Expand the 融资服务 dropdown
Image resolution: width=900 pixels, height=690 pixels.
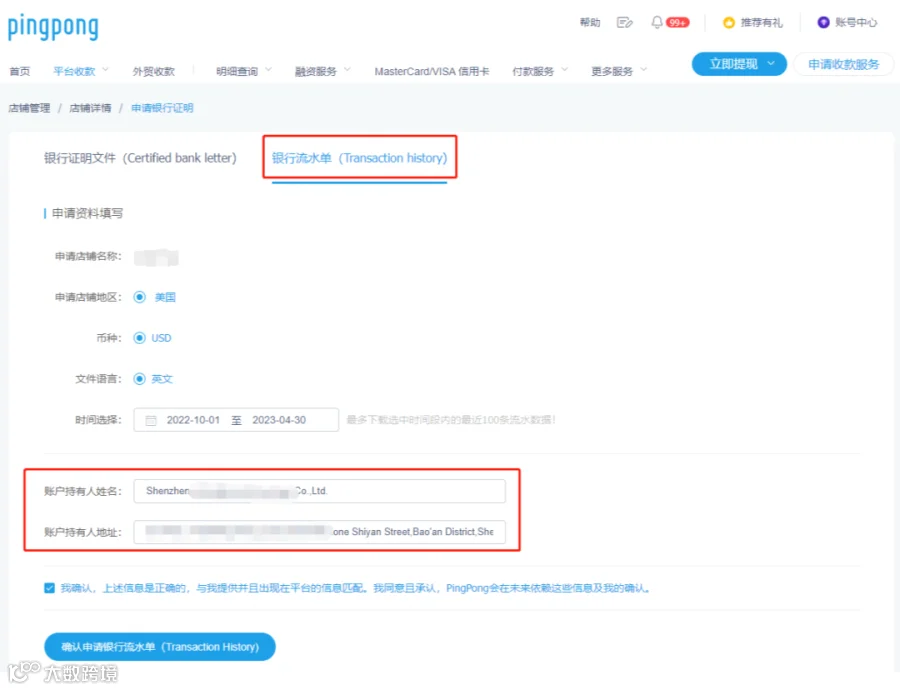[315, 70]
